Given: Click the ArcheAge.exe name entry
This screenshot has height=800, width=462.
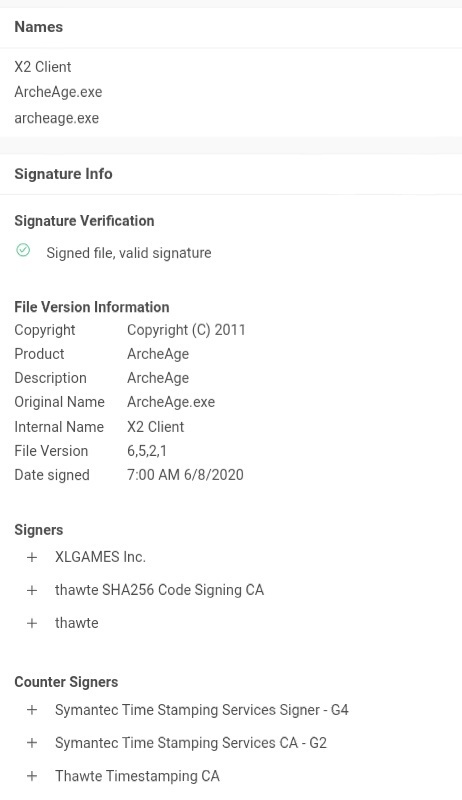Looking at the screenshot, I should coord(58,92).
